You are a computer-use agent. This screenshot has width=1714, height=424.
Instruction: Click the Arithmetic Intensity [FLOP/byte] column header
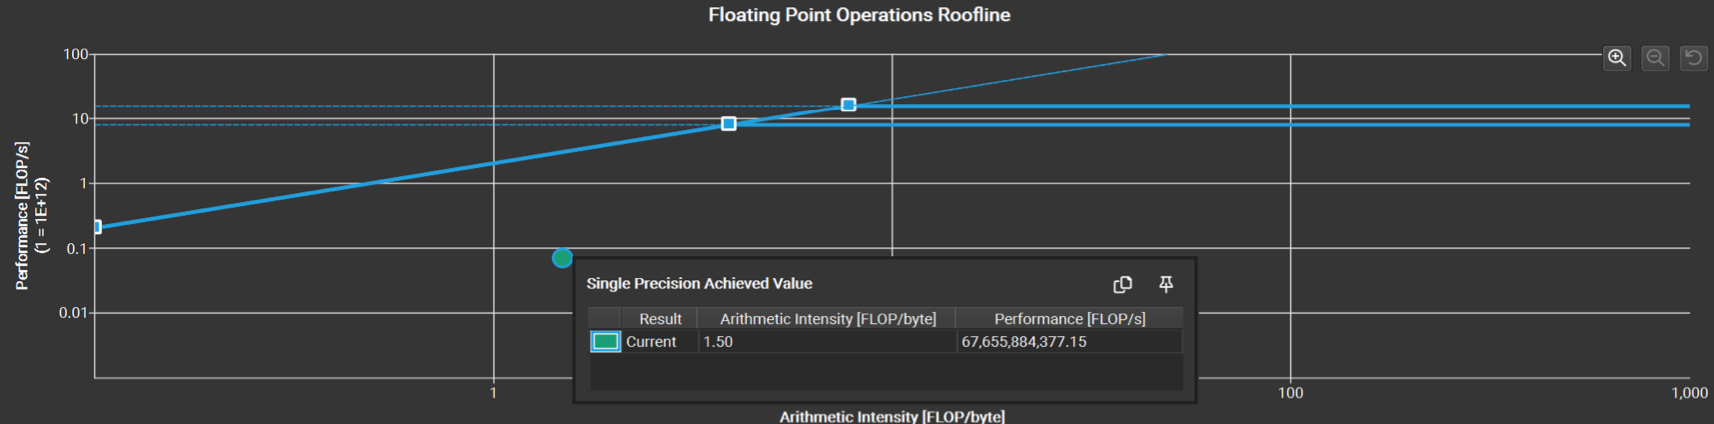click(x=828, y=319)
